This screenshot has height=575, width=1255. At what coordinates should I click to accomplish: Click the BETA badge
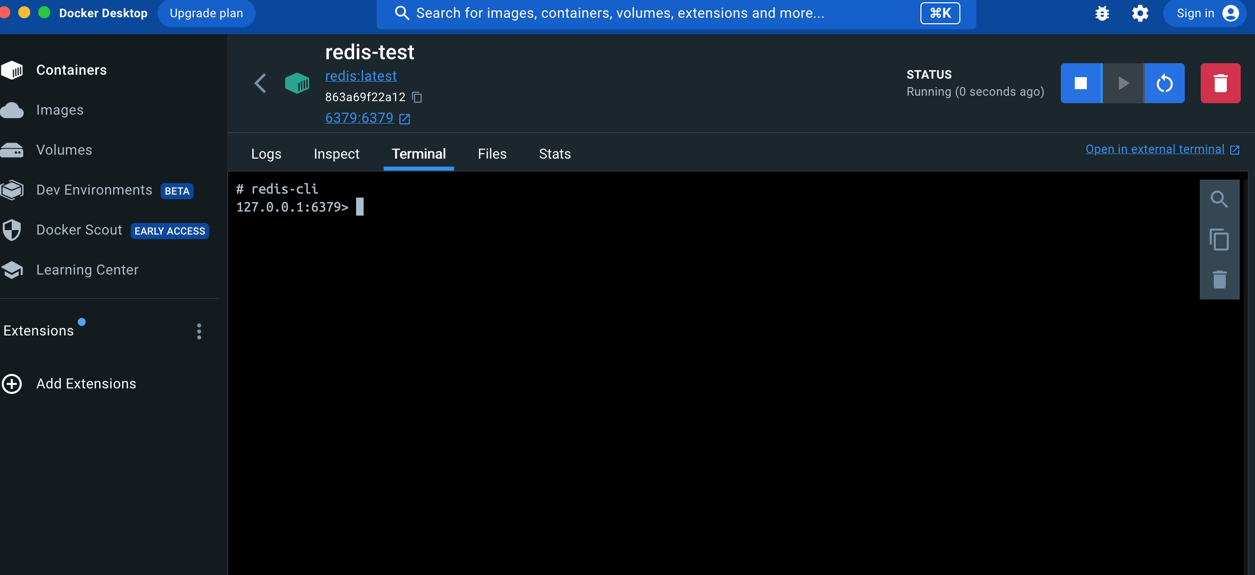[x=177, y=191]
